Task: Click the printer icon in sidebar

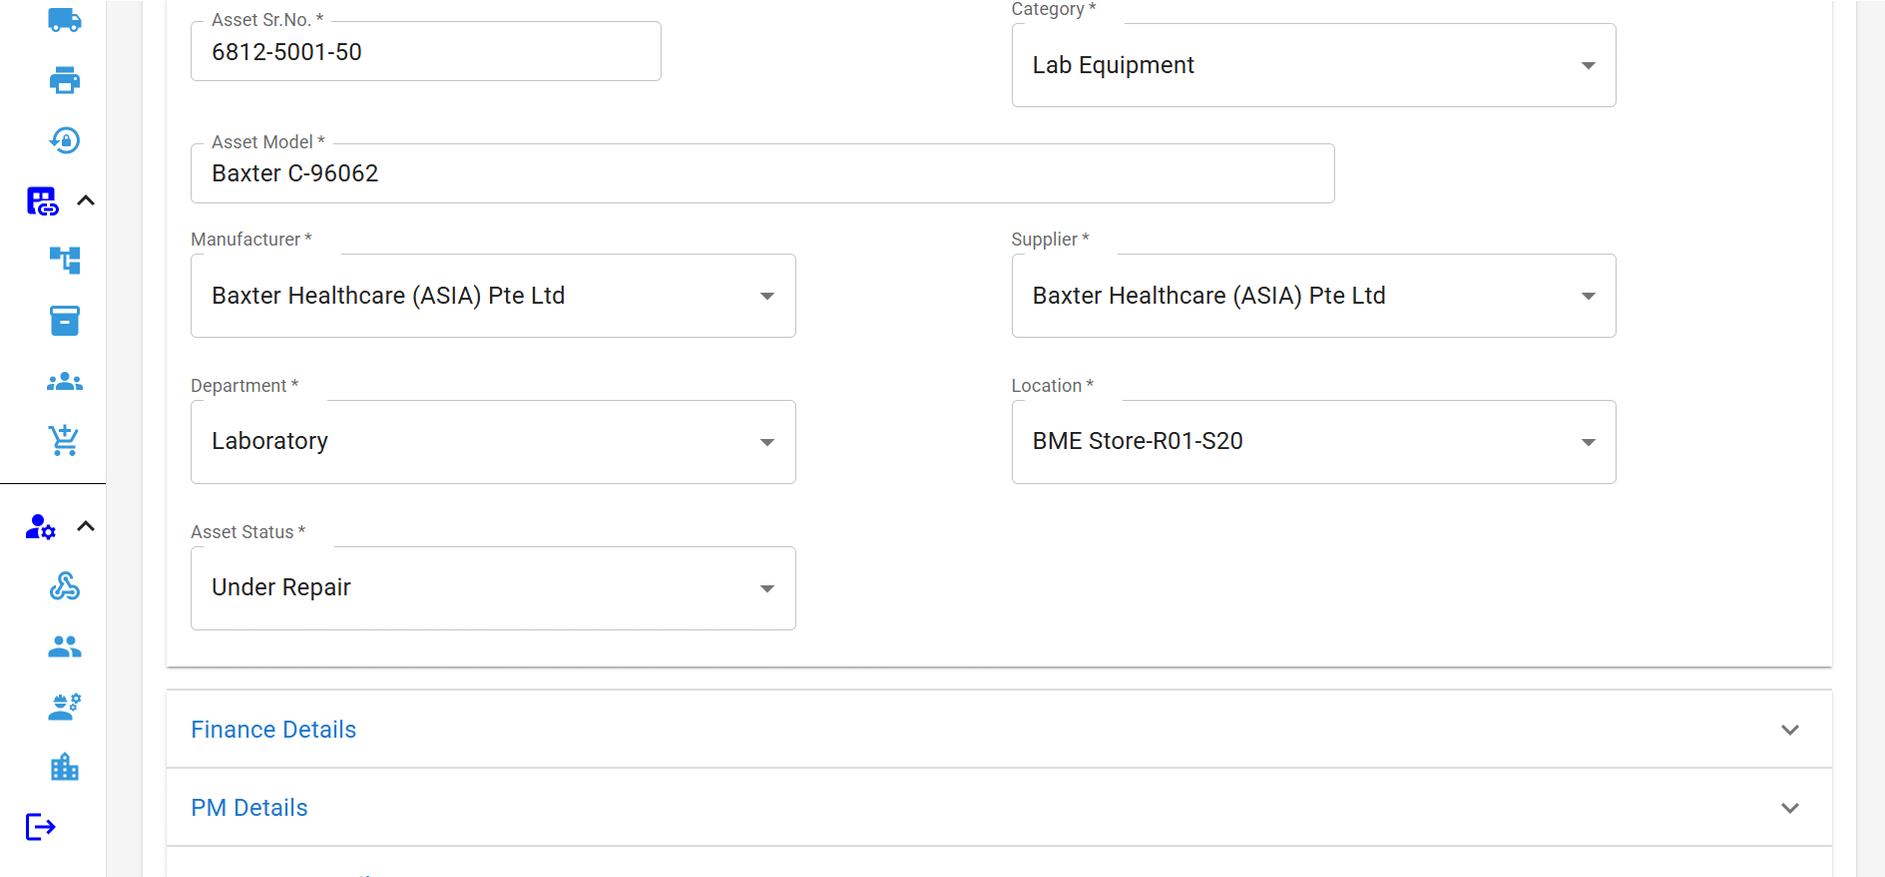Action: [65, 80]
